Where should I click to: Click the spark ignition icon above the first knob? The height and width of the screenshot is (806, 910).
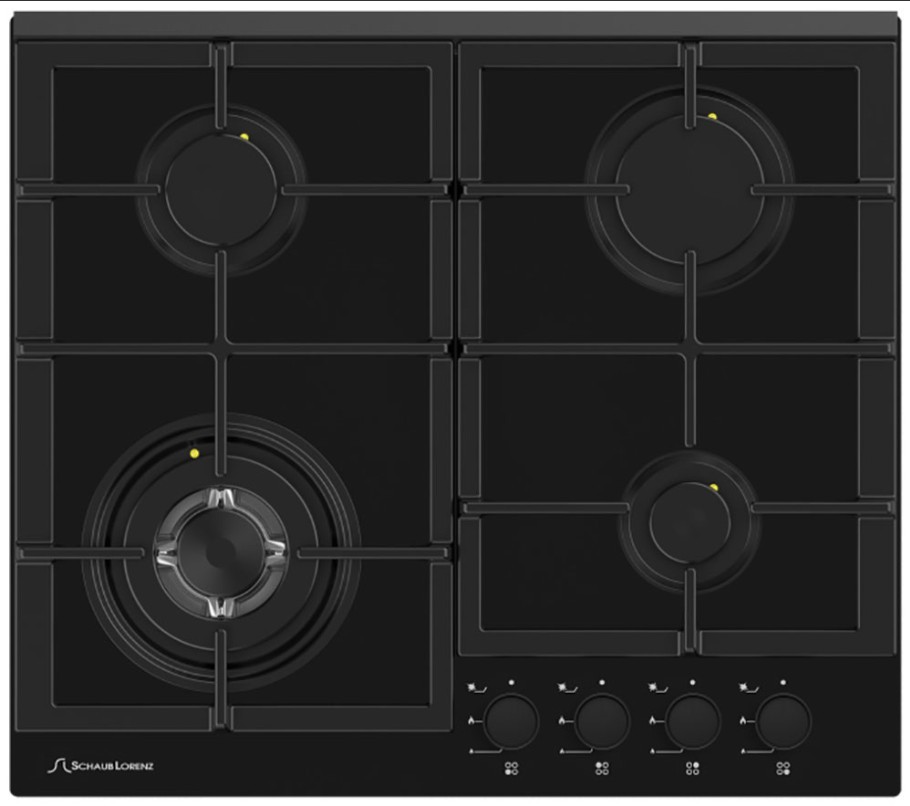(x=473, y=688)
